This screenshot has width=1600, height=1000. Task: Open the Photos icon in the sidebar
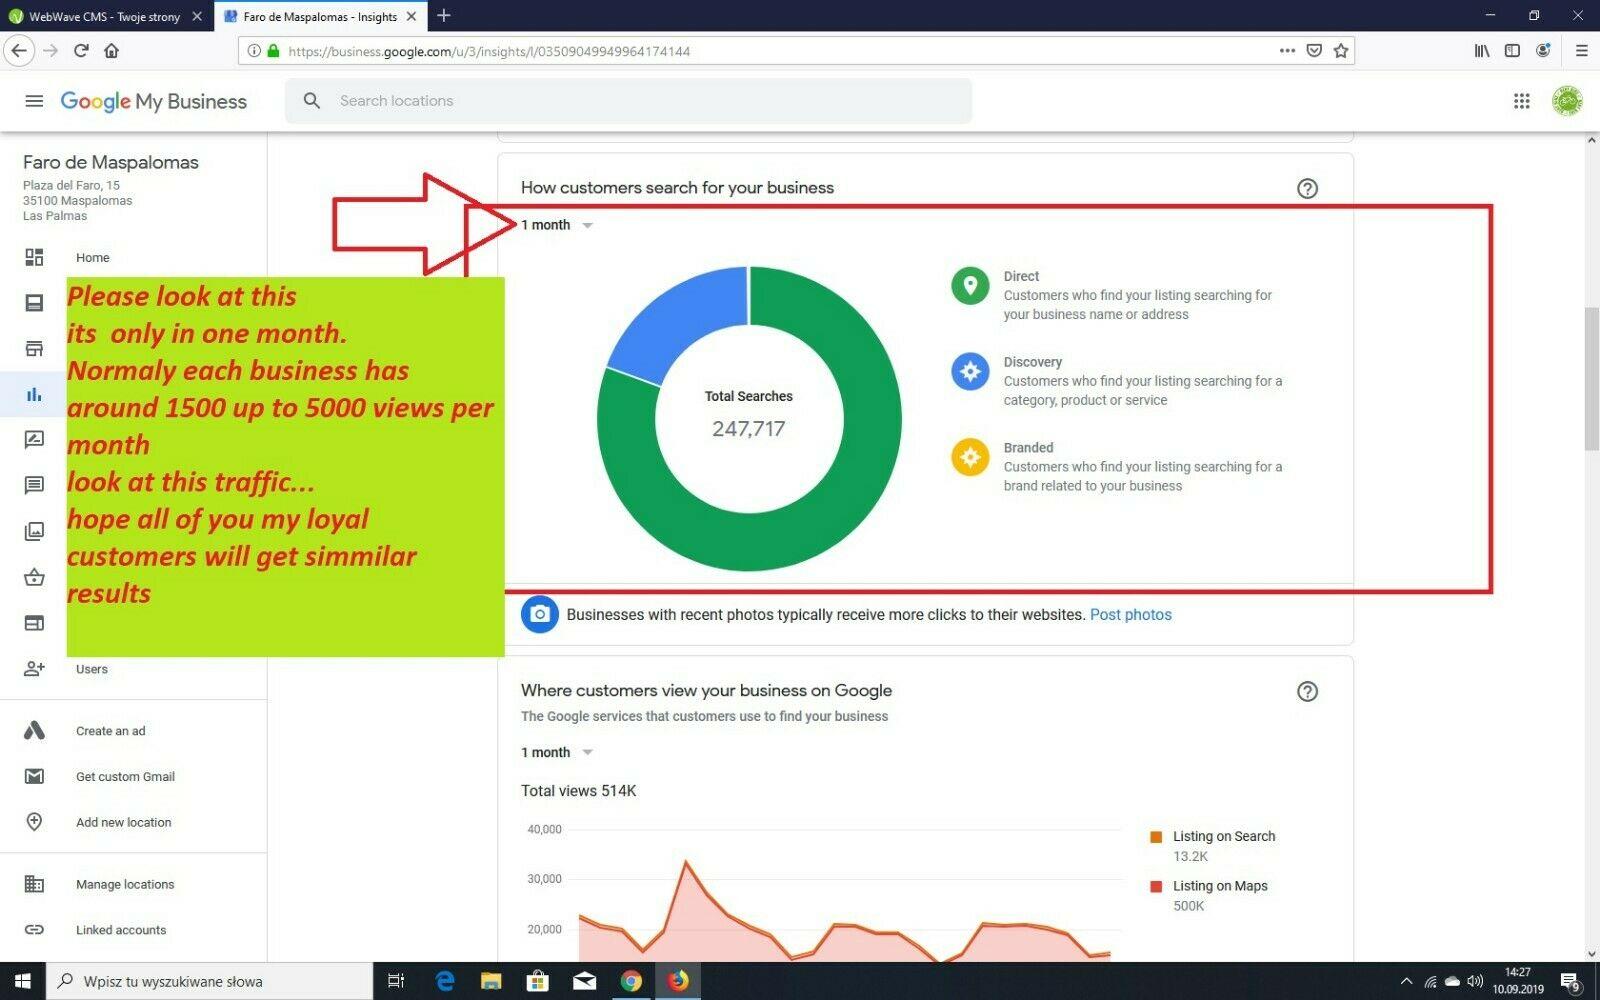pos(34,530)
